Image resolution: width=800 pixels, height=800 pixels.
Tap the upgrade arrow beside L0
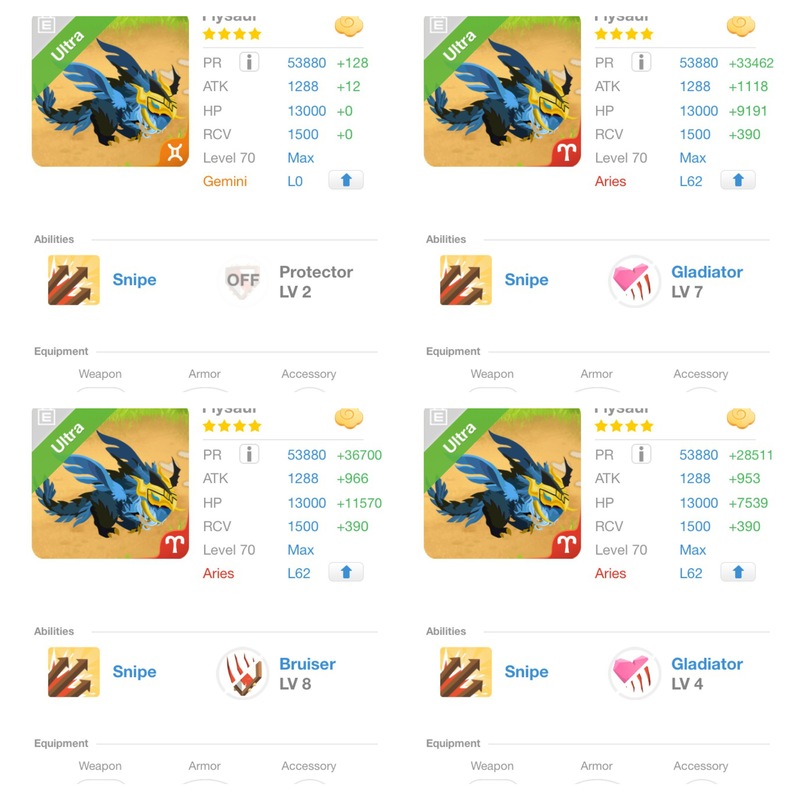[x=346, y=180]
